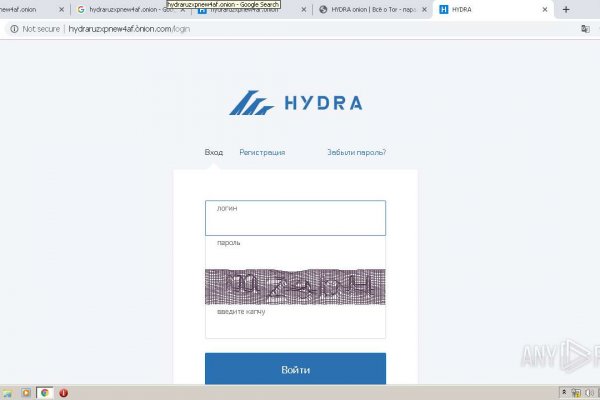The width and height of the screenshot is (600, 400).
Task: Switch to the 'HYDRA onion | Всё о Tor' tab
Action: click(370, 9)
